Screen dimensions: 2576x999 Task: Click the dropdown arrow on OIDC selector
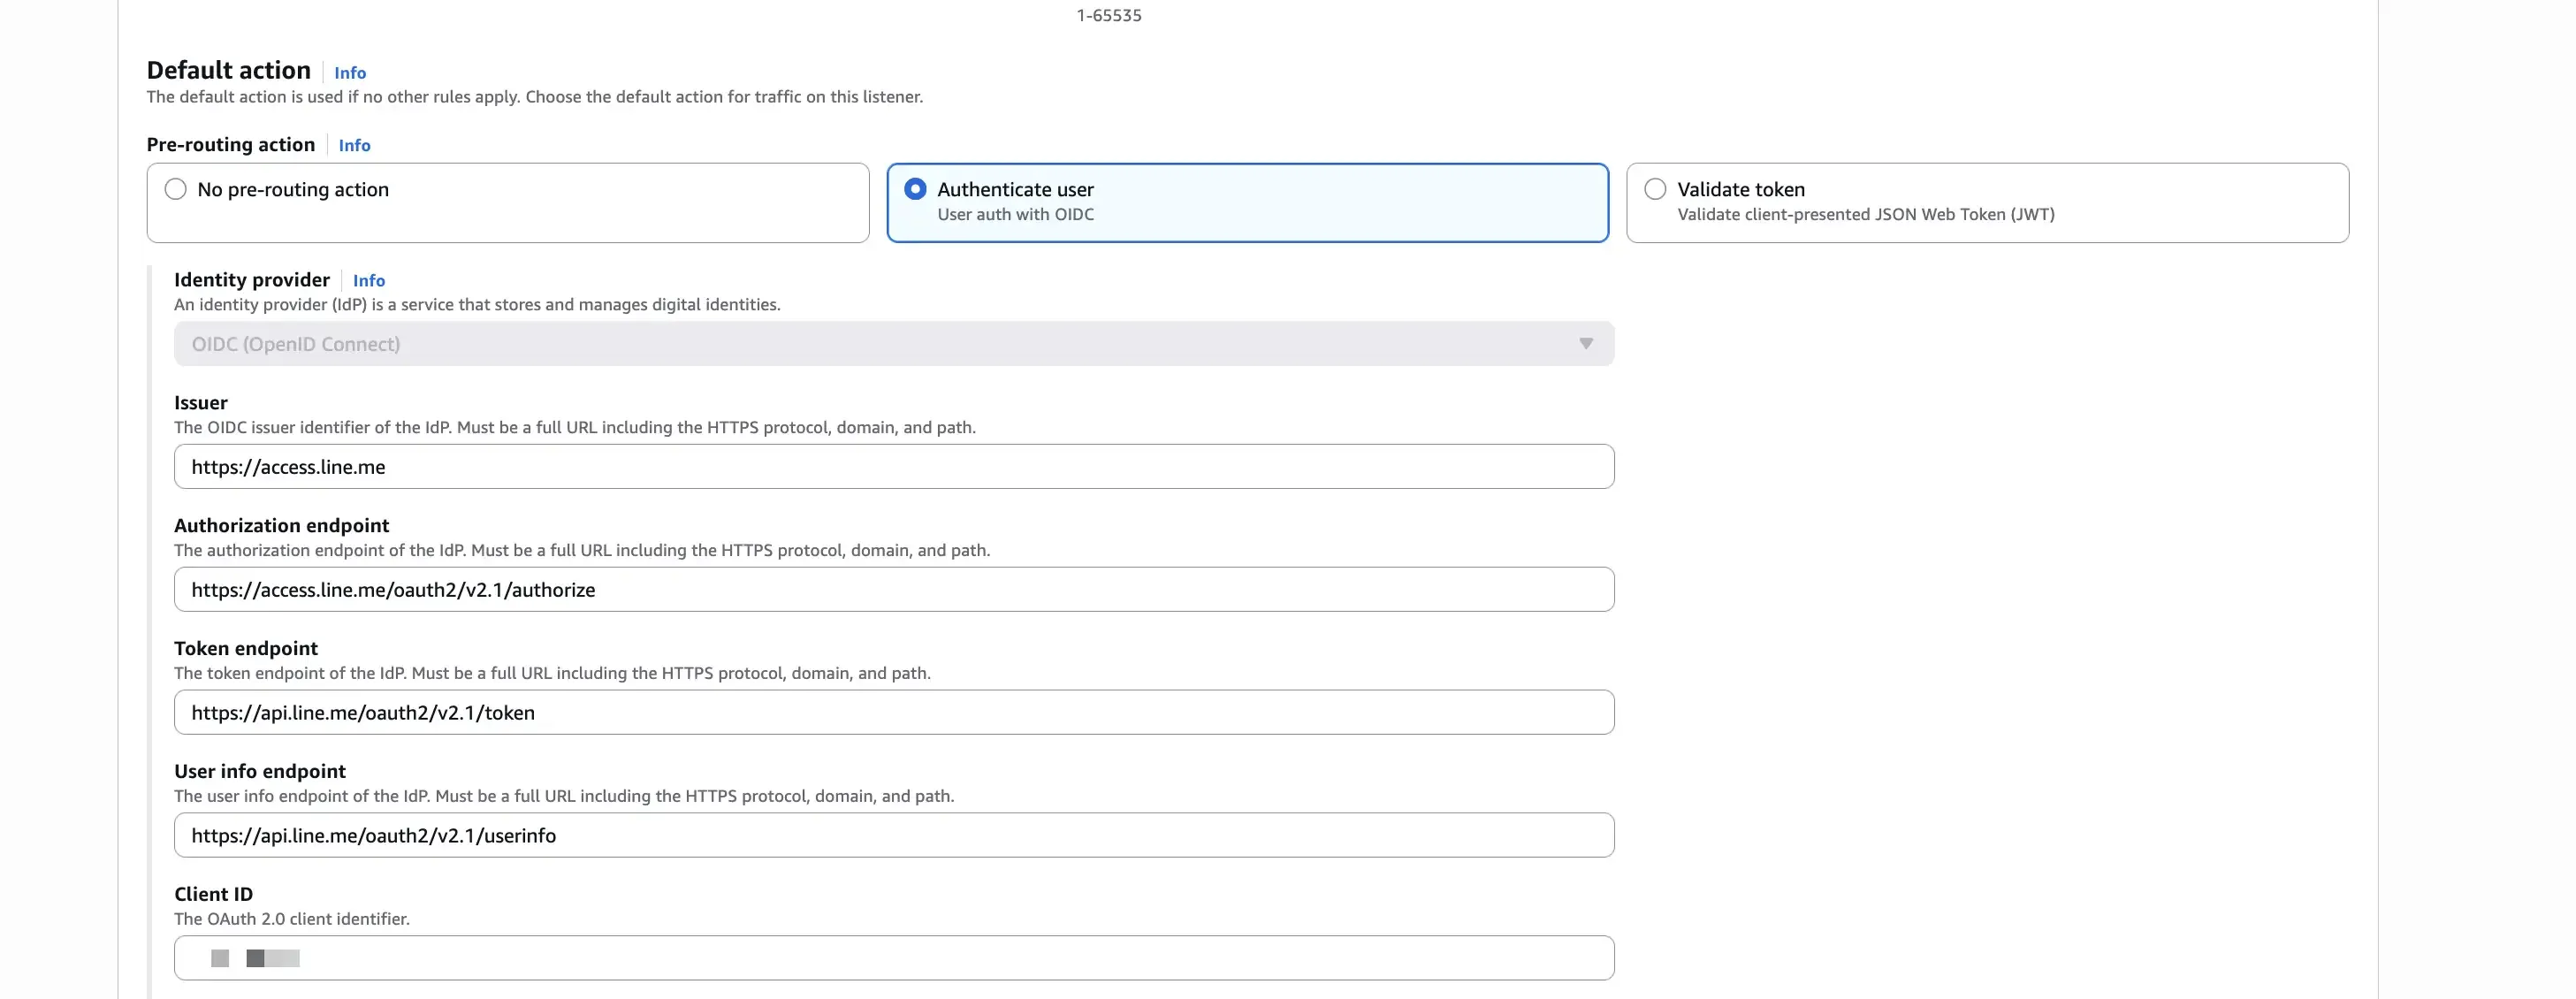[x=1588, y=343]
